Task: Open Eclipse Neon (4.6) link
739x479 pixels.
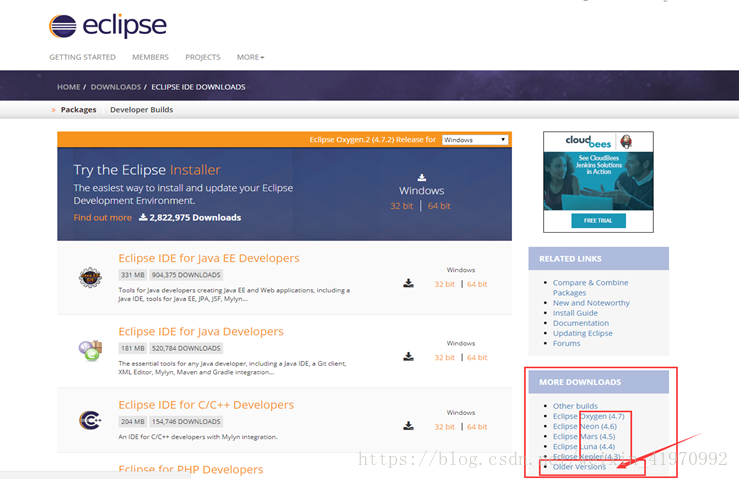Action: pyautogui.click(x=585, y=426)
